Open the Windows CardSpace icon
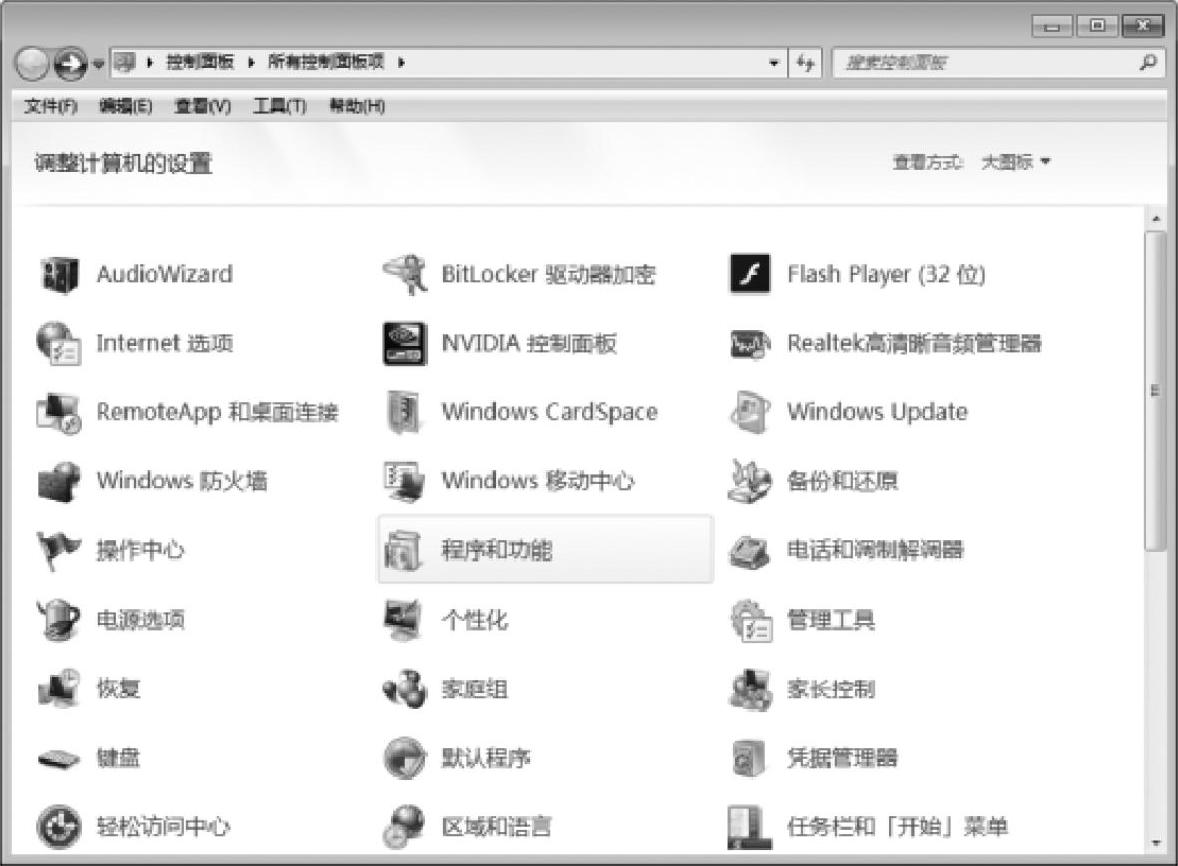 [405, 412]
